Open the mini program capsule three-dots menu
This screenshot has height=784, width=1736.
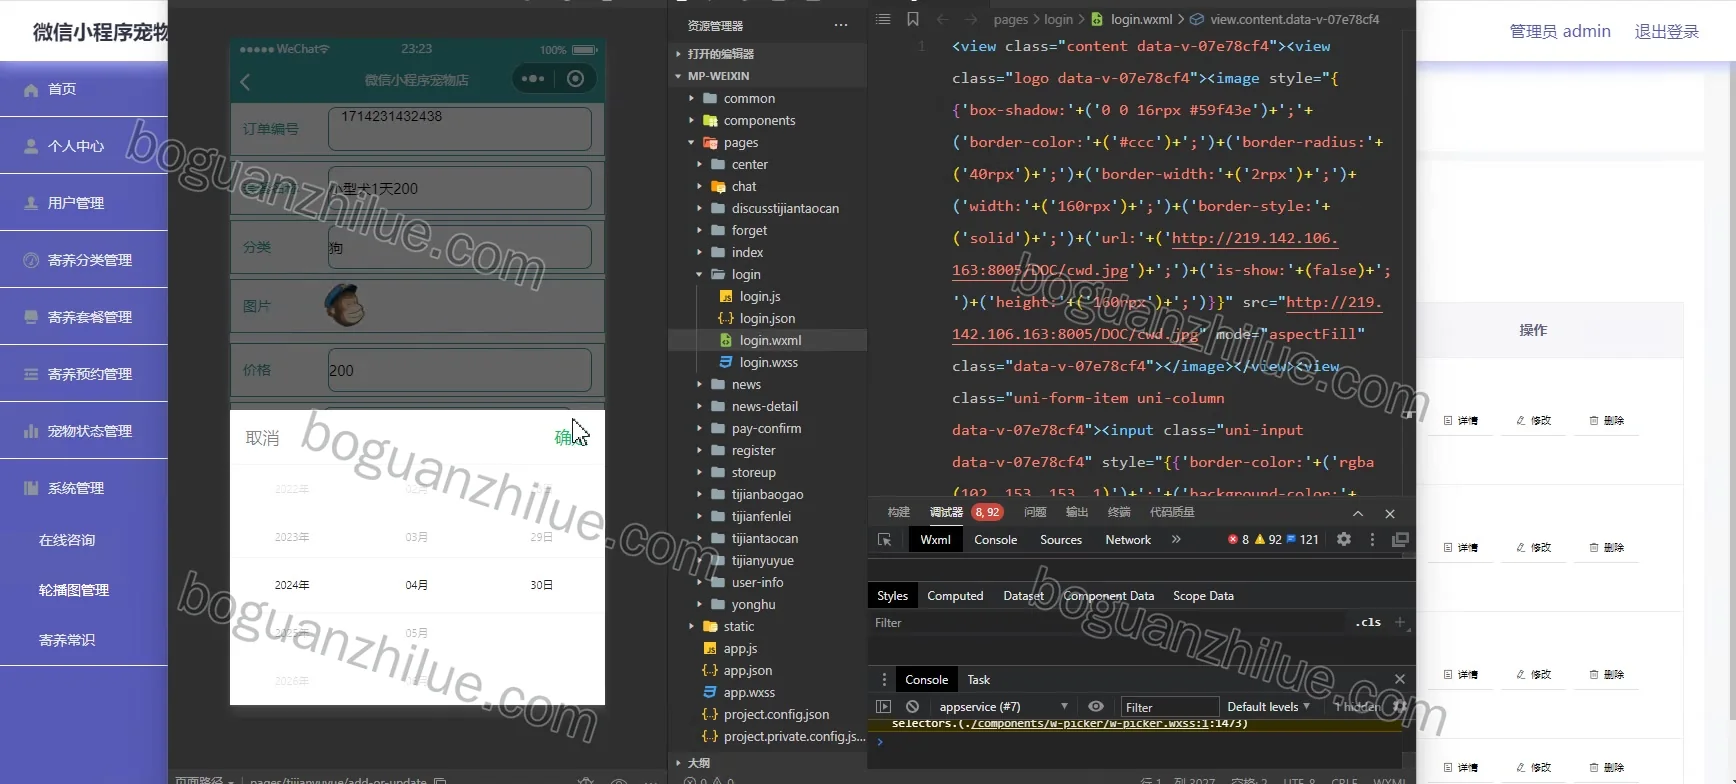(x=533, y=79)
